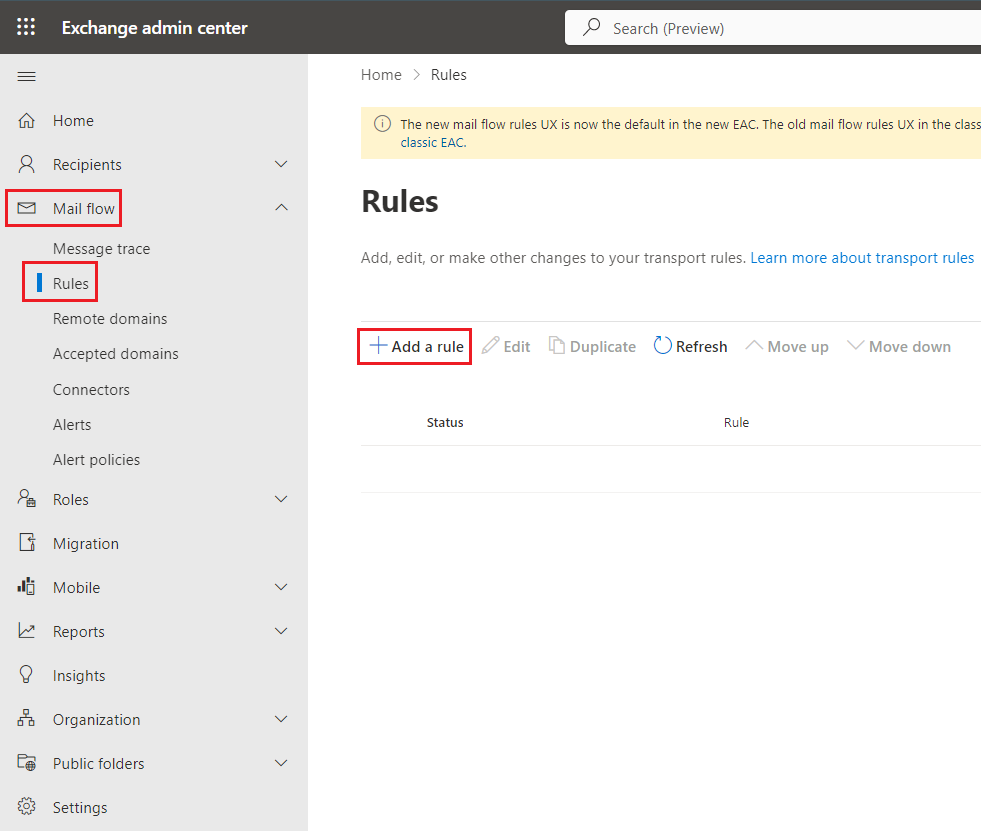Open Alert policies in sidebar
The image size is (981, 831).
tap(96, 460)
